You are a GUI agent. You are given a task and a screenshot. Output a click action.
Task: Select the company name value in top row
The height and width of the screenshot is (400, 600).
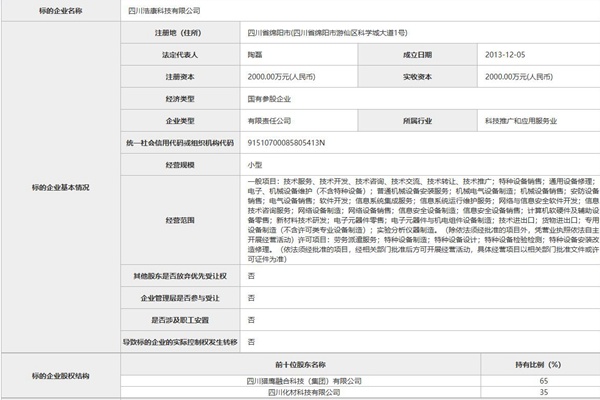287,10
